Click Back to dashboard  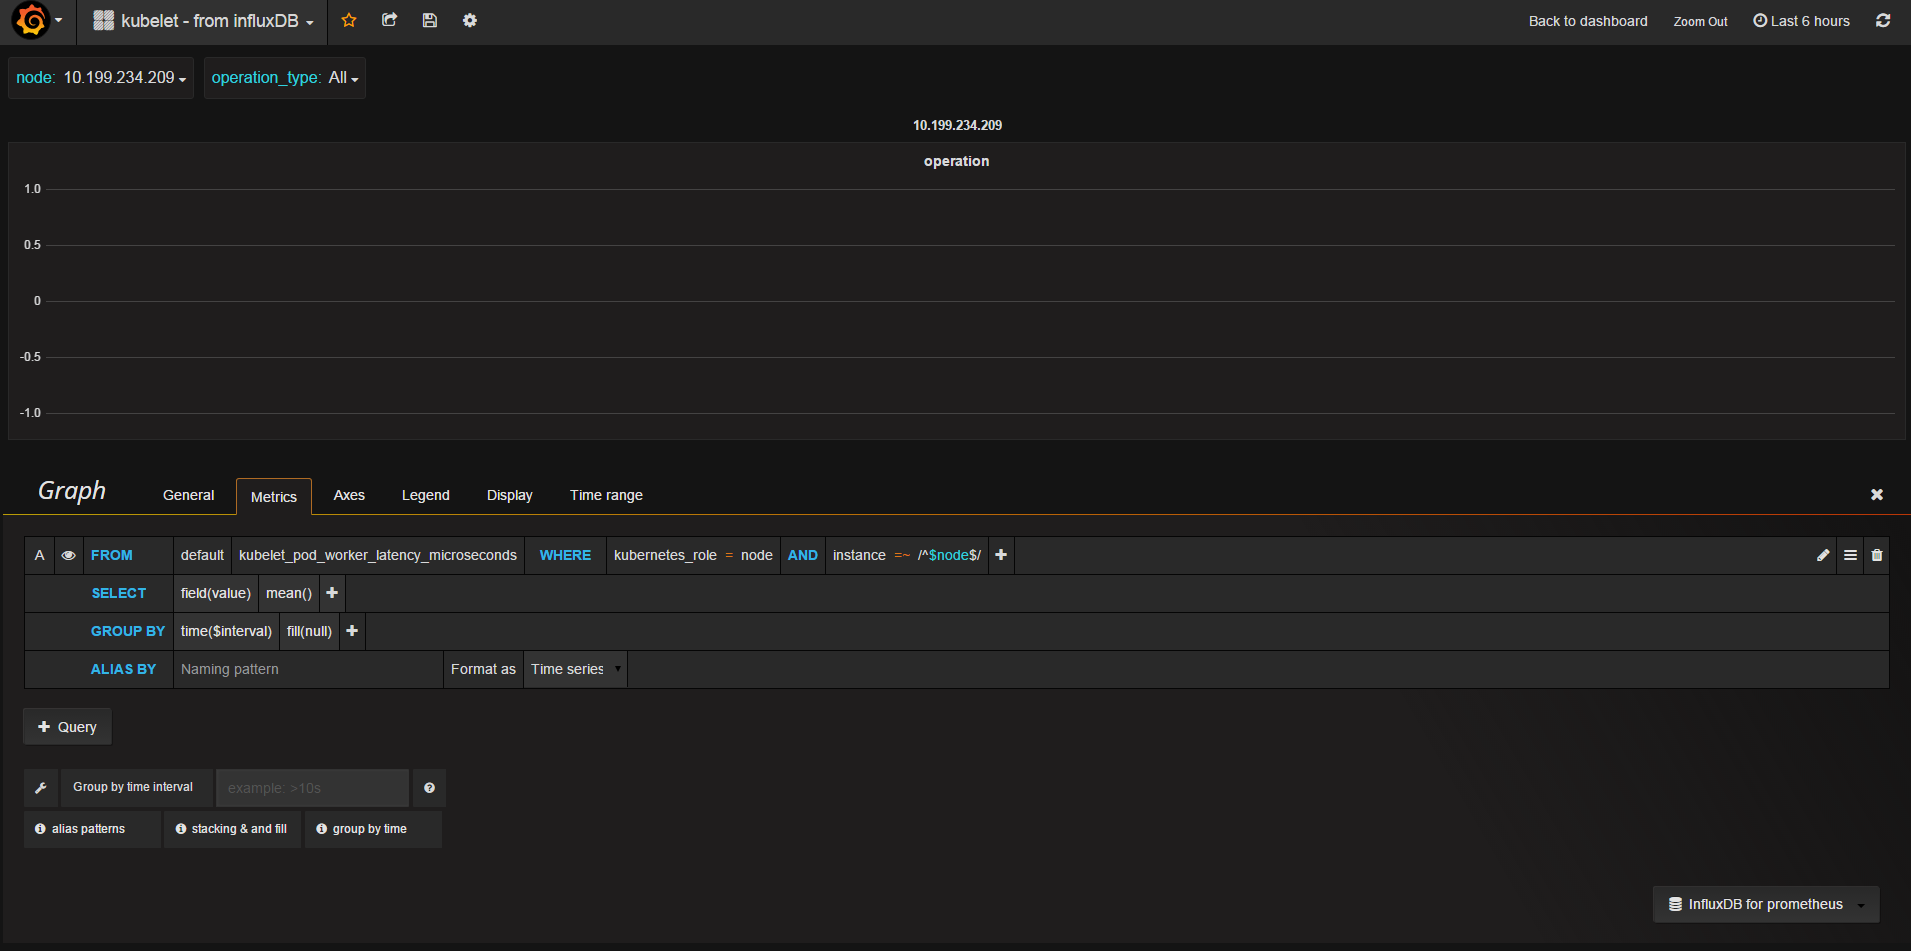[1588, 21]
